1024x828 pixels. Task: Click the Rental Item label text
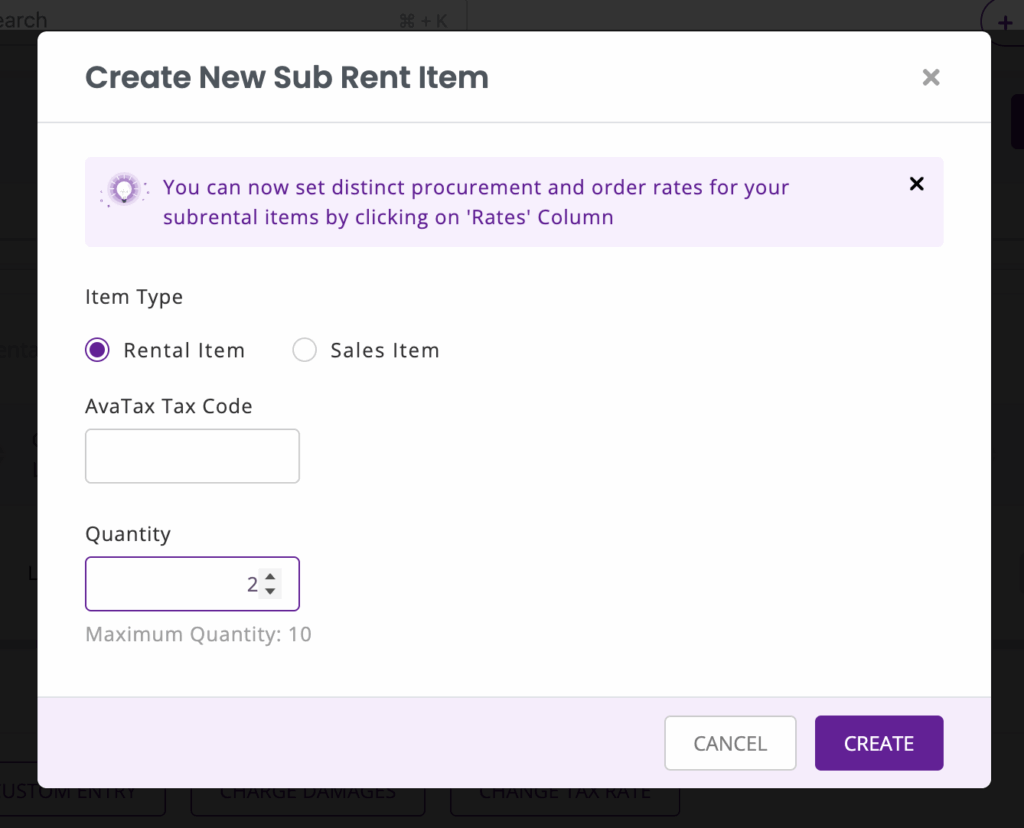coord(184,351)
